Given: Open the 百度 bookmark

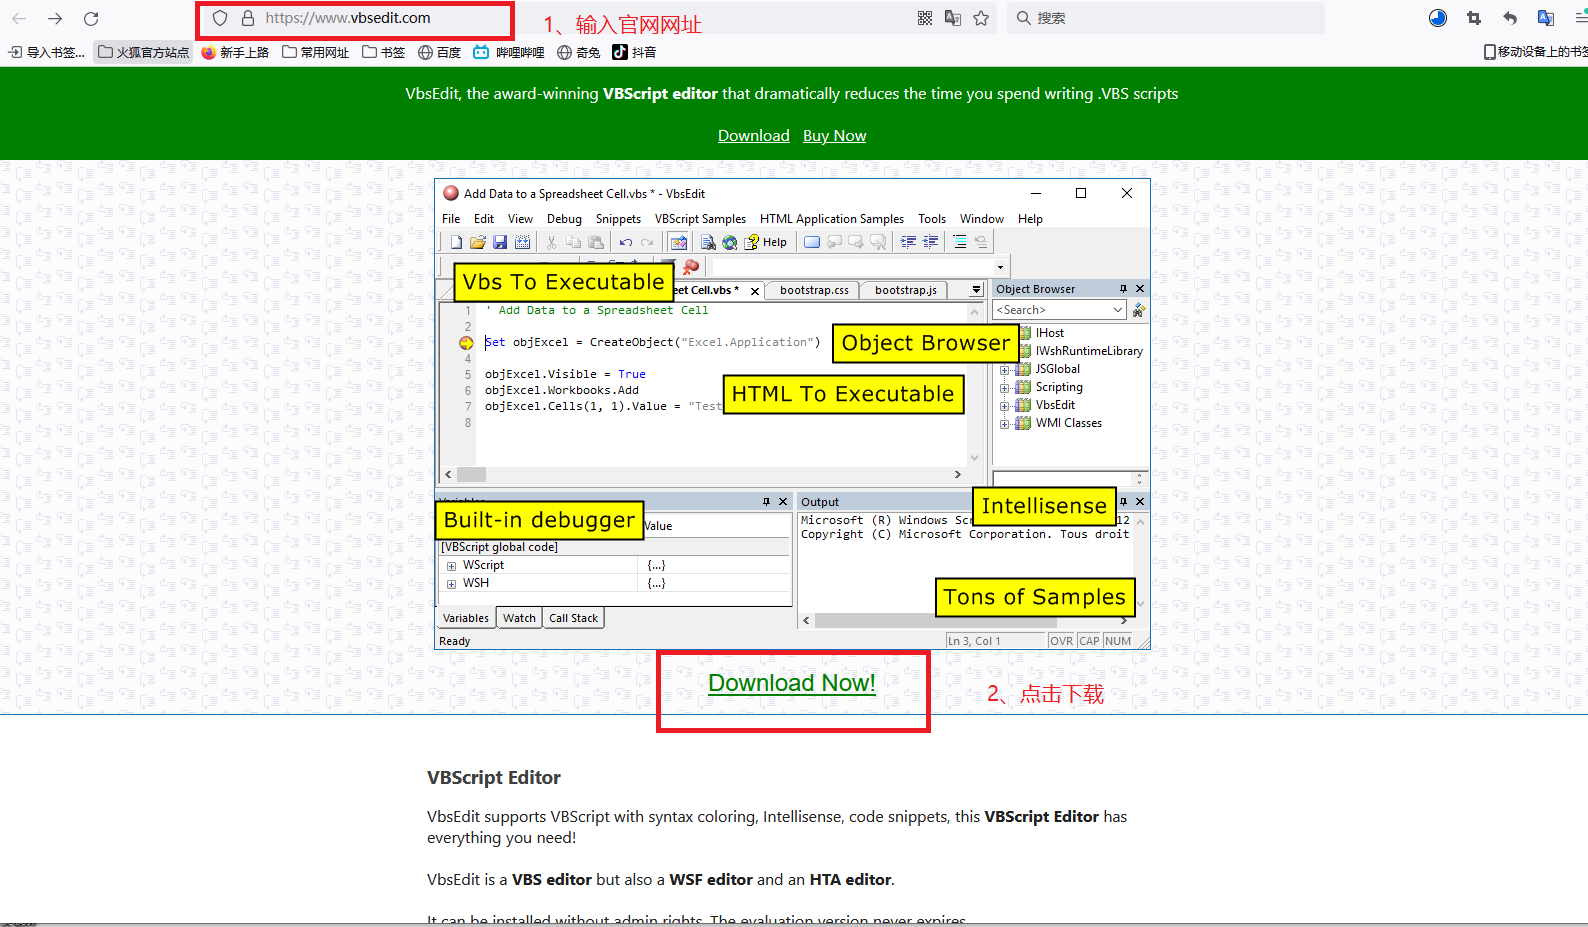Looking at the screenshot, I should [x=439, y=52].
